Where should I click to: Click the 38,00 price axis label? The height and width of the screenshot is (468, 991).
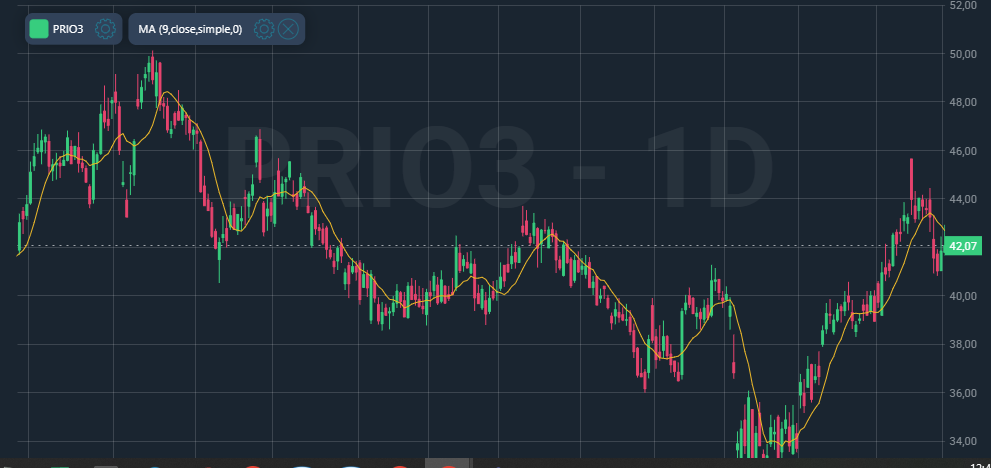(x=963, y=344)
